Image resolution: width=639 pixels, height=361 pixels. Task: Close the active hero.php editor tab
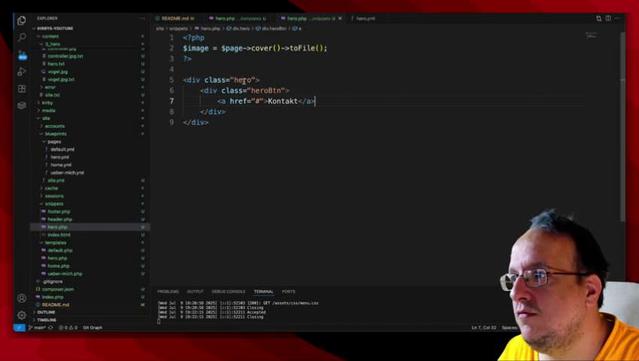point(340,18)
